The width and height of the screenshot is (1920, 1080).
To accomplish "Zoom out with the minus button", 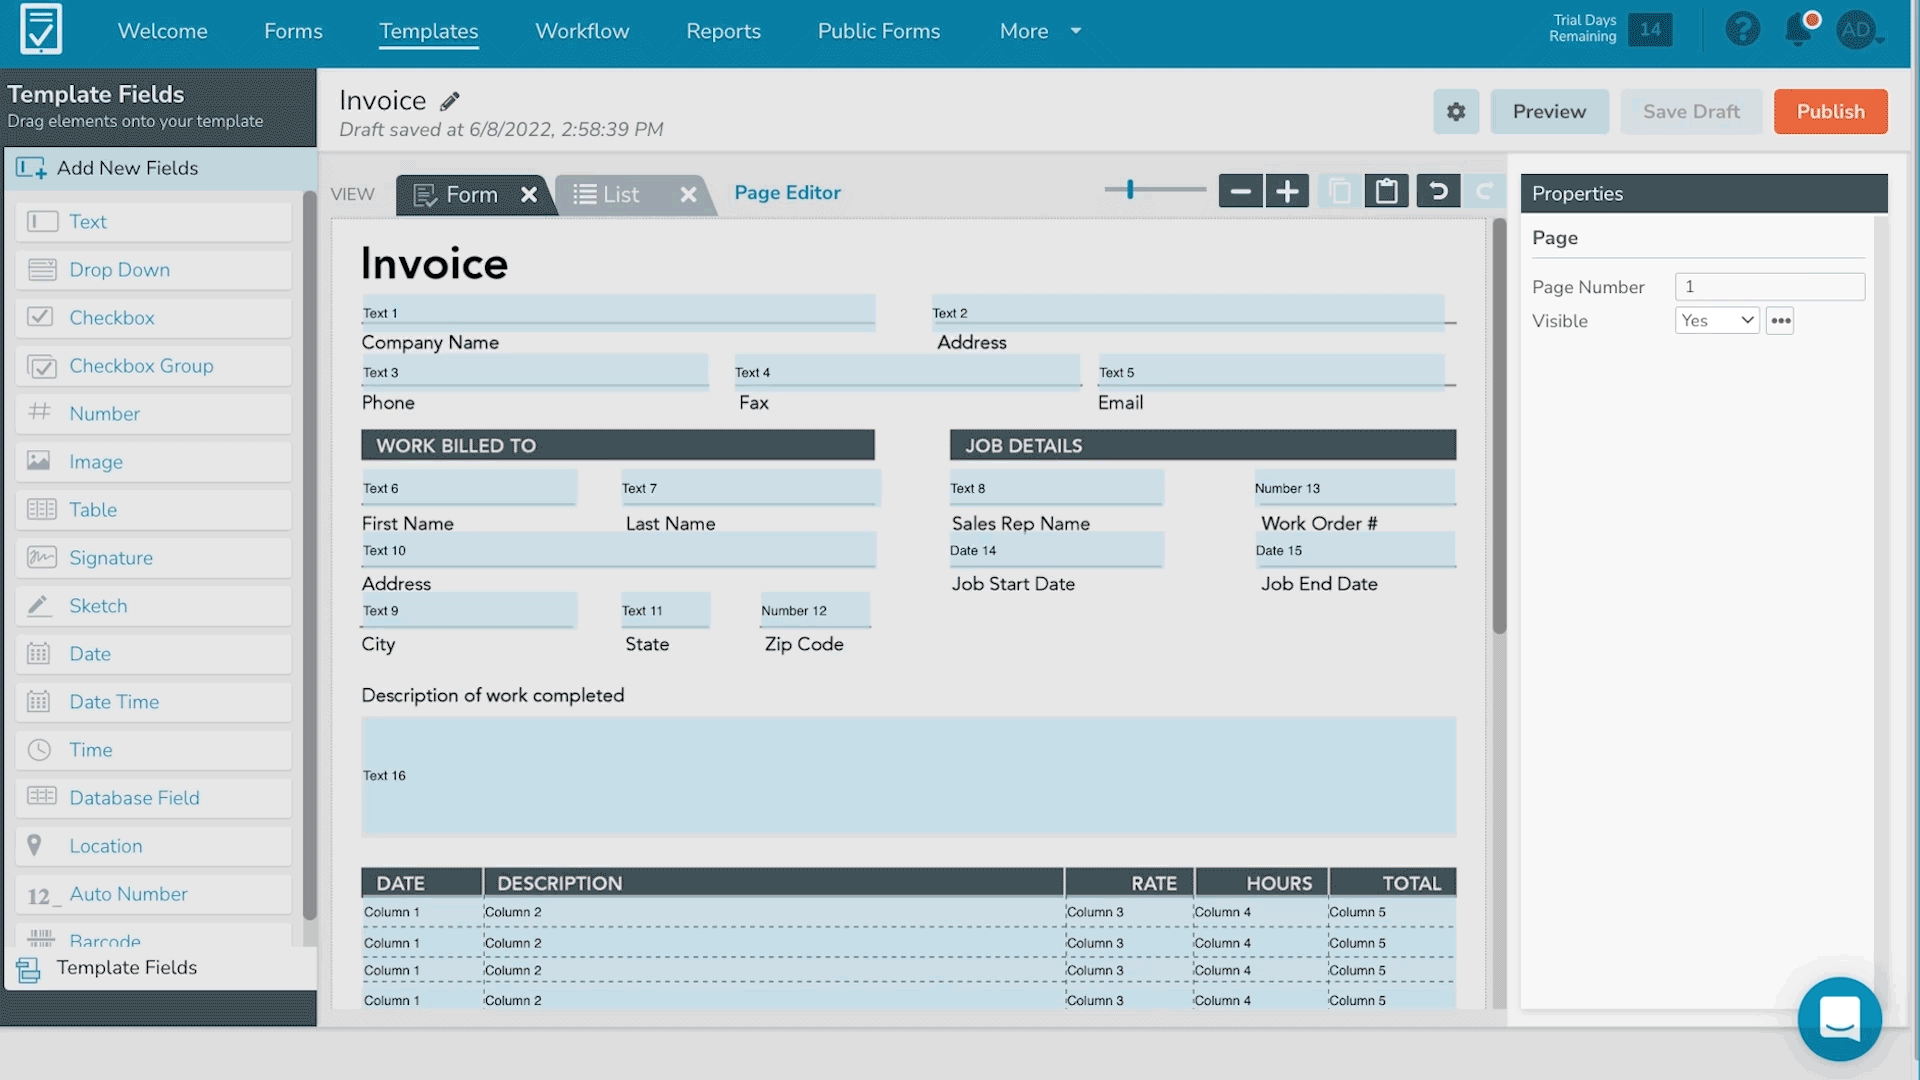I will point(1241,191).
